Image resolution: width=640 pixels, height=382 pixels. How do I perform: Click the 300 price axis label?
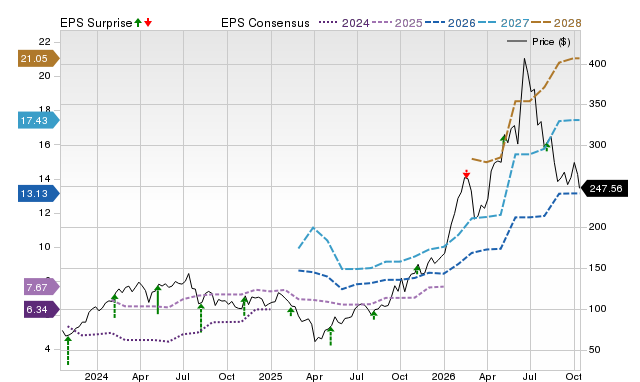click(x=598, y=145)
